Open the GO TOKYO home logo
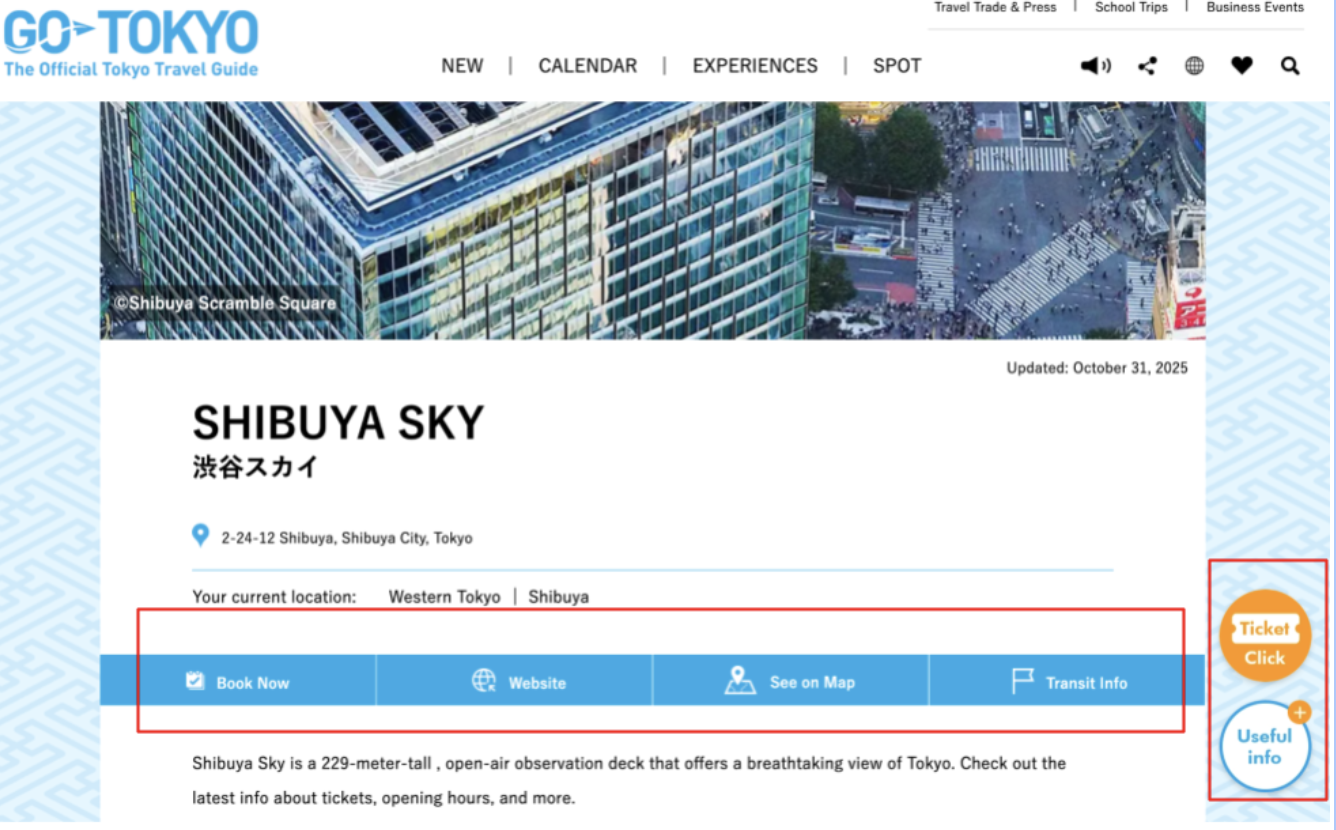This screenshot has height=830, width=1336. pyautogui.click(x=131, y=44)
